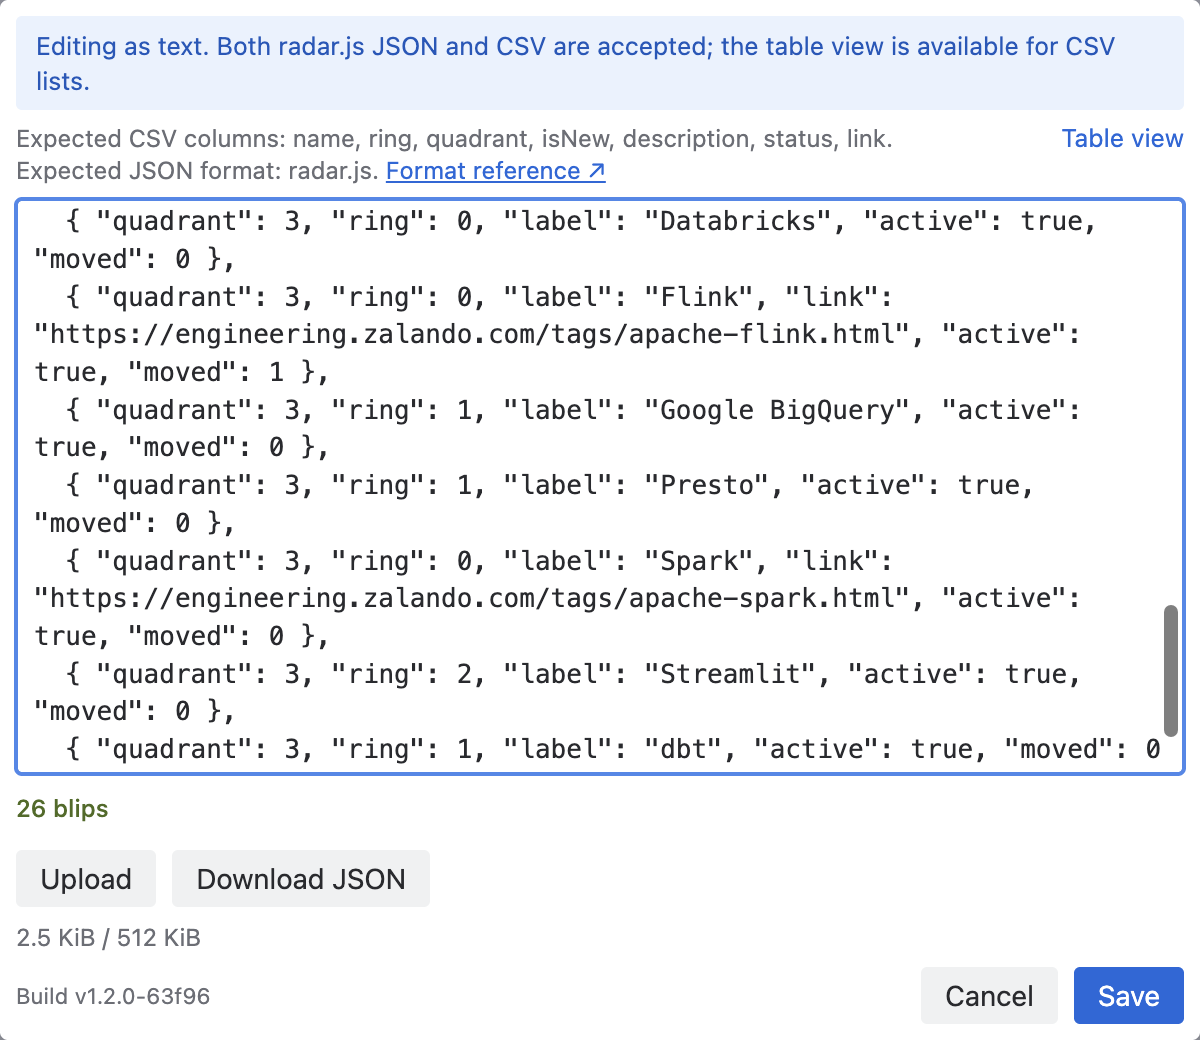Click the "Streamlit" label text
1200x1040 pixels.
pos(738,674)
